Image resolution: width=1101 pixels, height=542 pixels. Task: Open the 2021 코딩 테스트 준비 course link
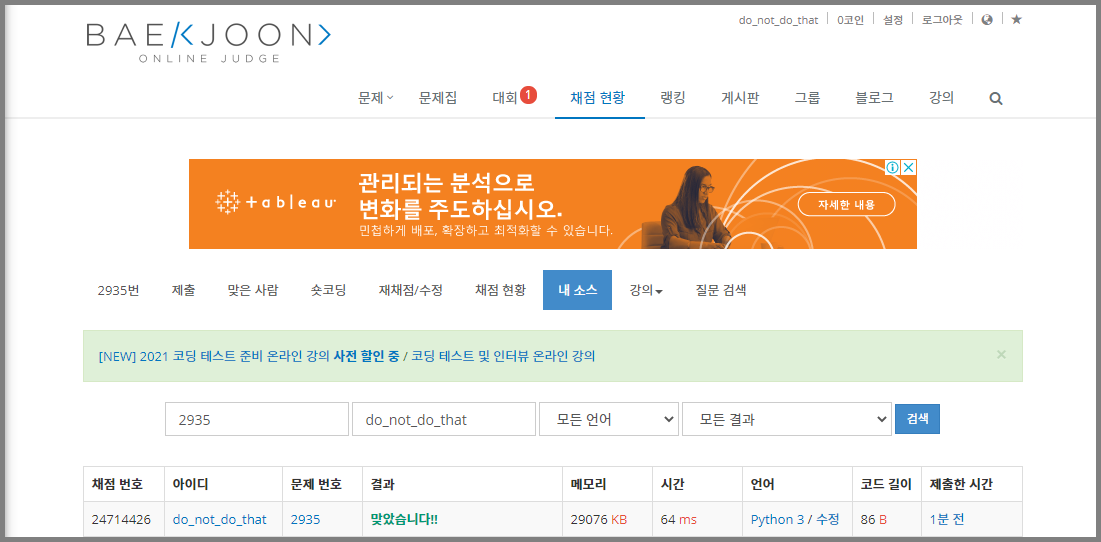click(x=249, y=356)
